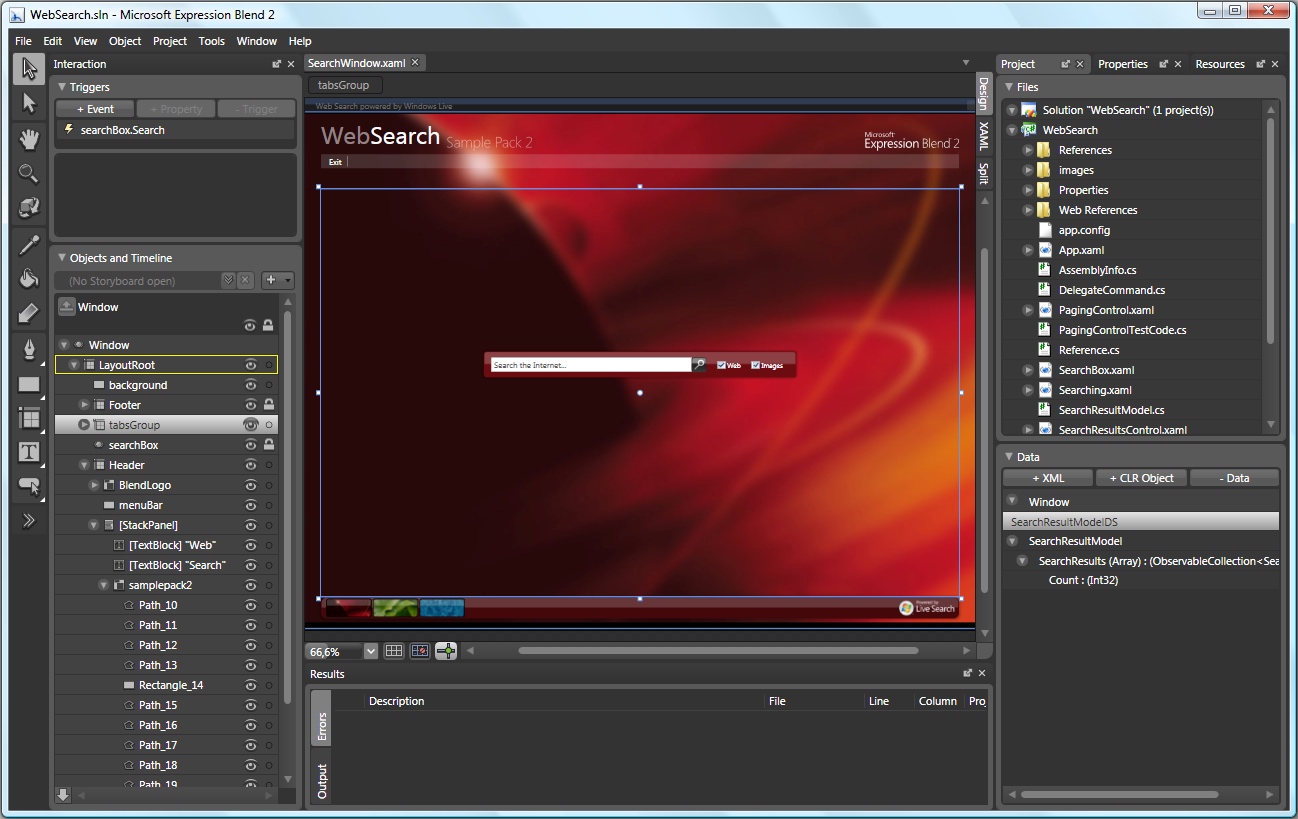Select the Pen tool

point(29,349)
